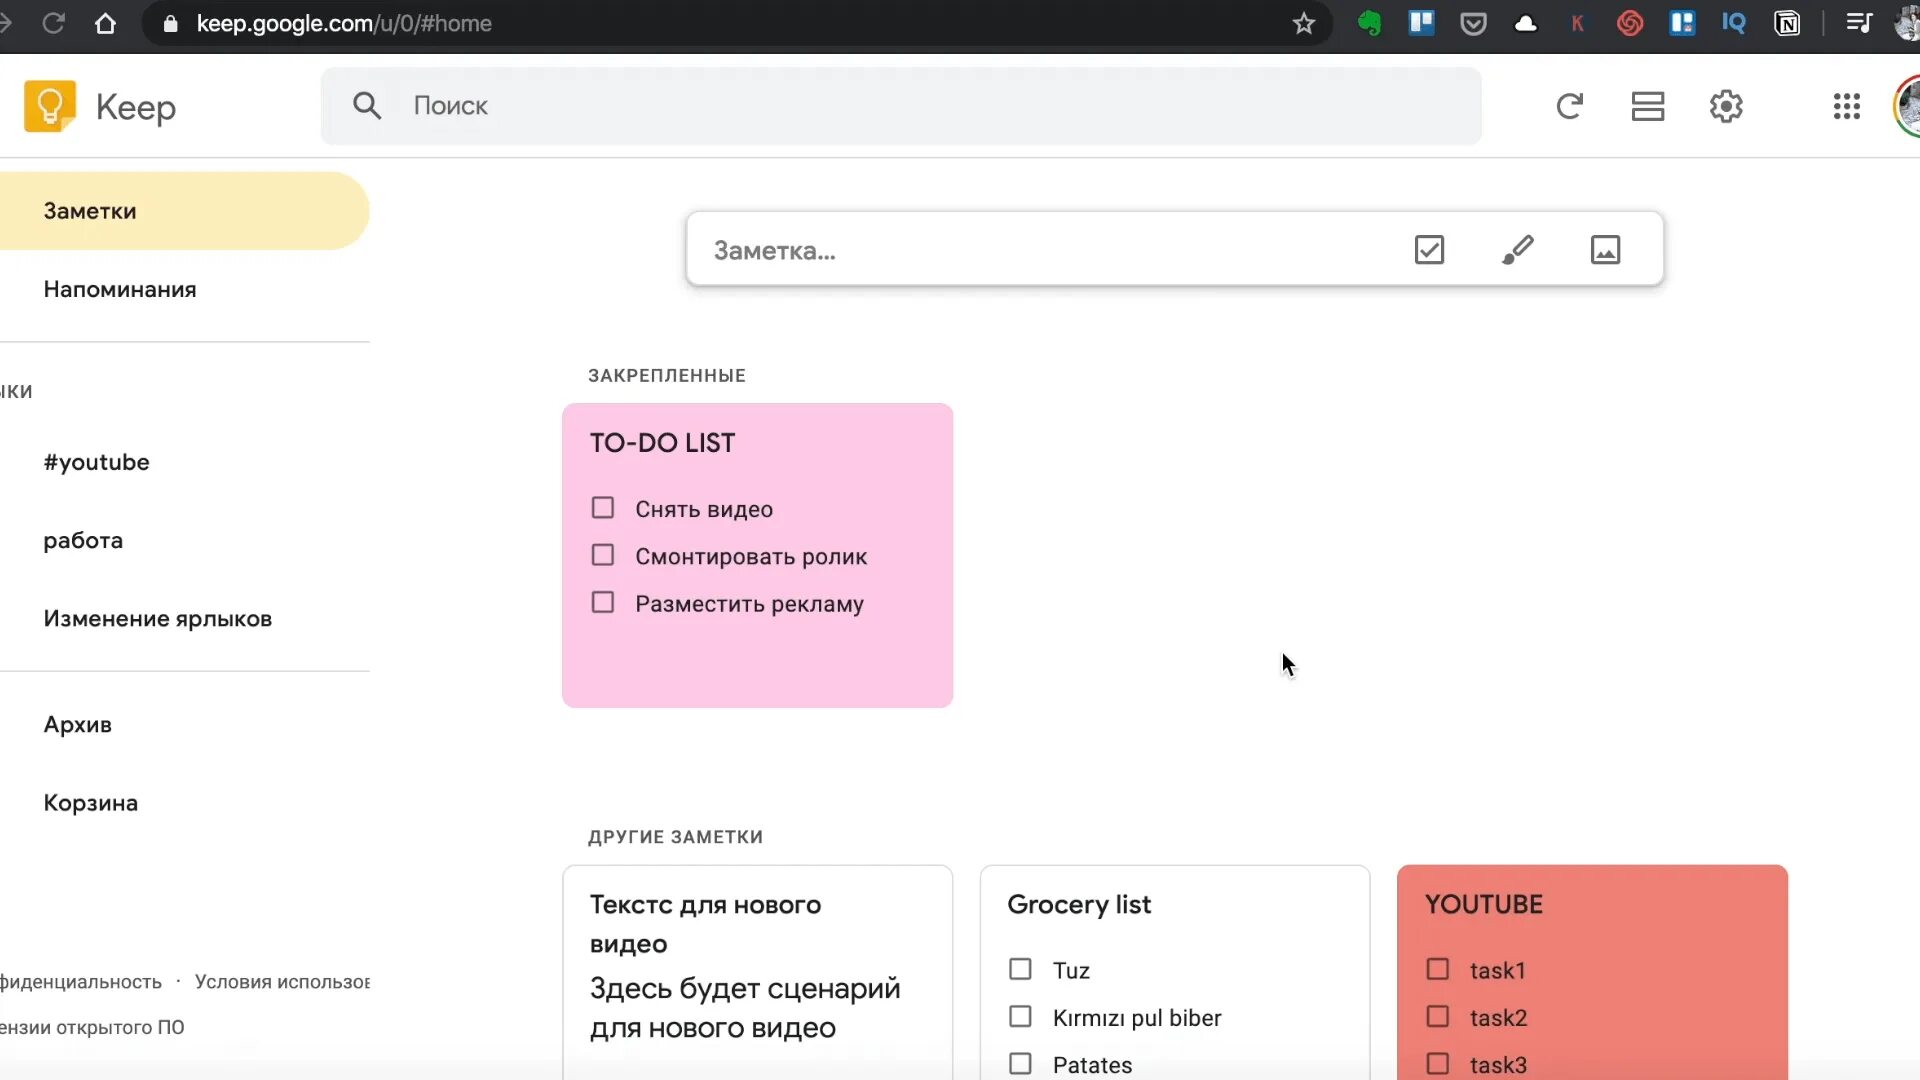View the site lock info icon
1920x1080 pixels.
170,23
